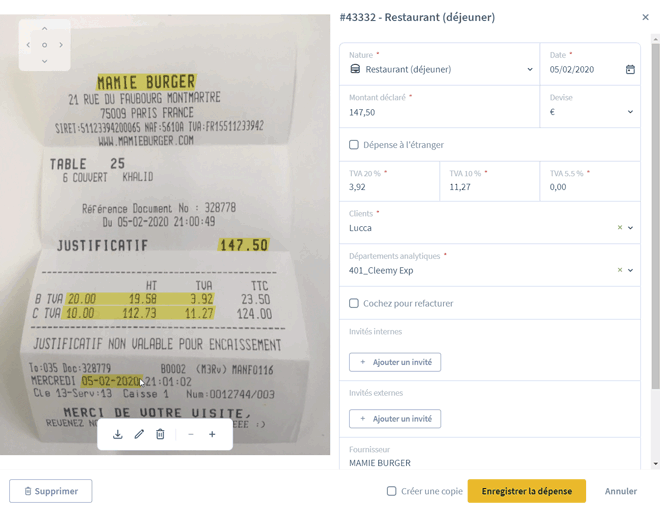
Task: Click Enregistrer la dépense button
Action: click(x=527, y=491)
